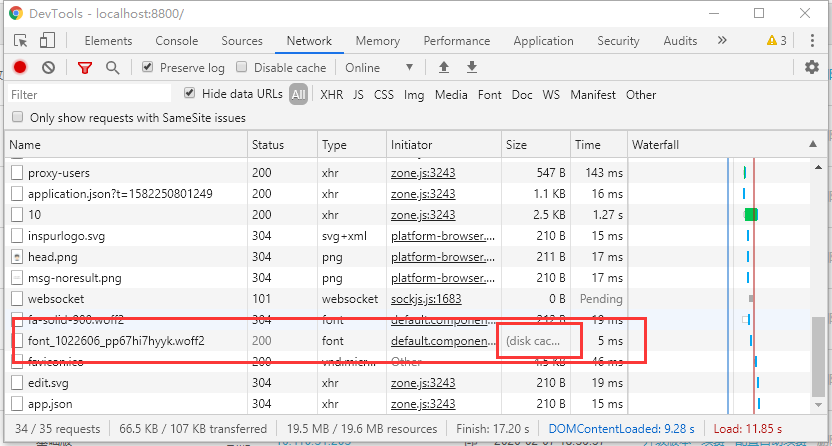Click the Chrome logo in title bar
The width and height of the screenshot is (832, 446).
pos(16,13)
